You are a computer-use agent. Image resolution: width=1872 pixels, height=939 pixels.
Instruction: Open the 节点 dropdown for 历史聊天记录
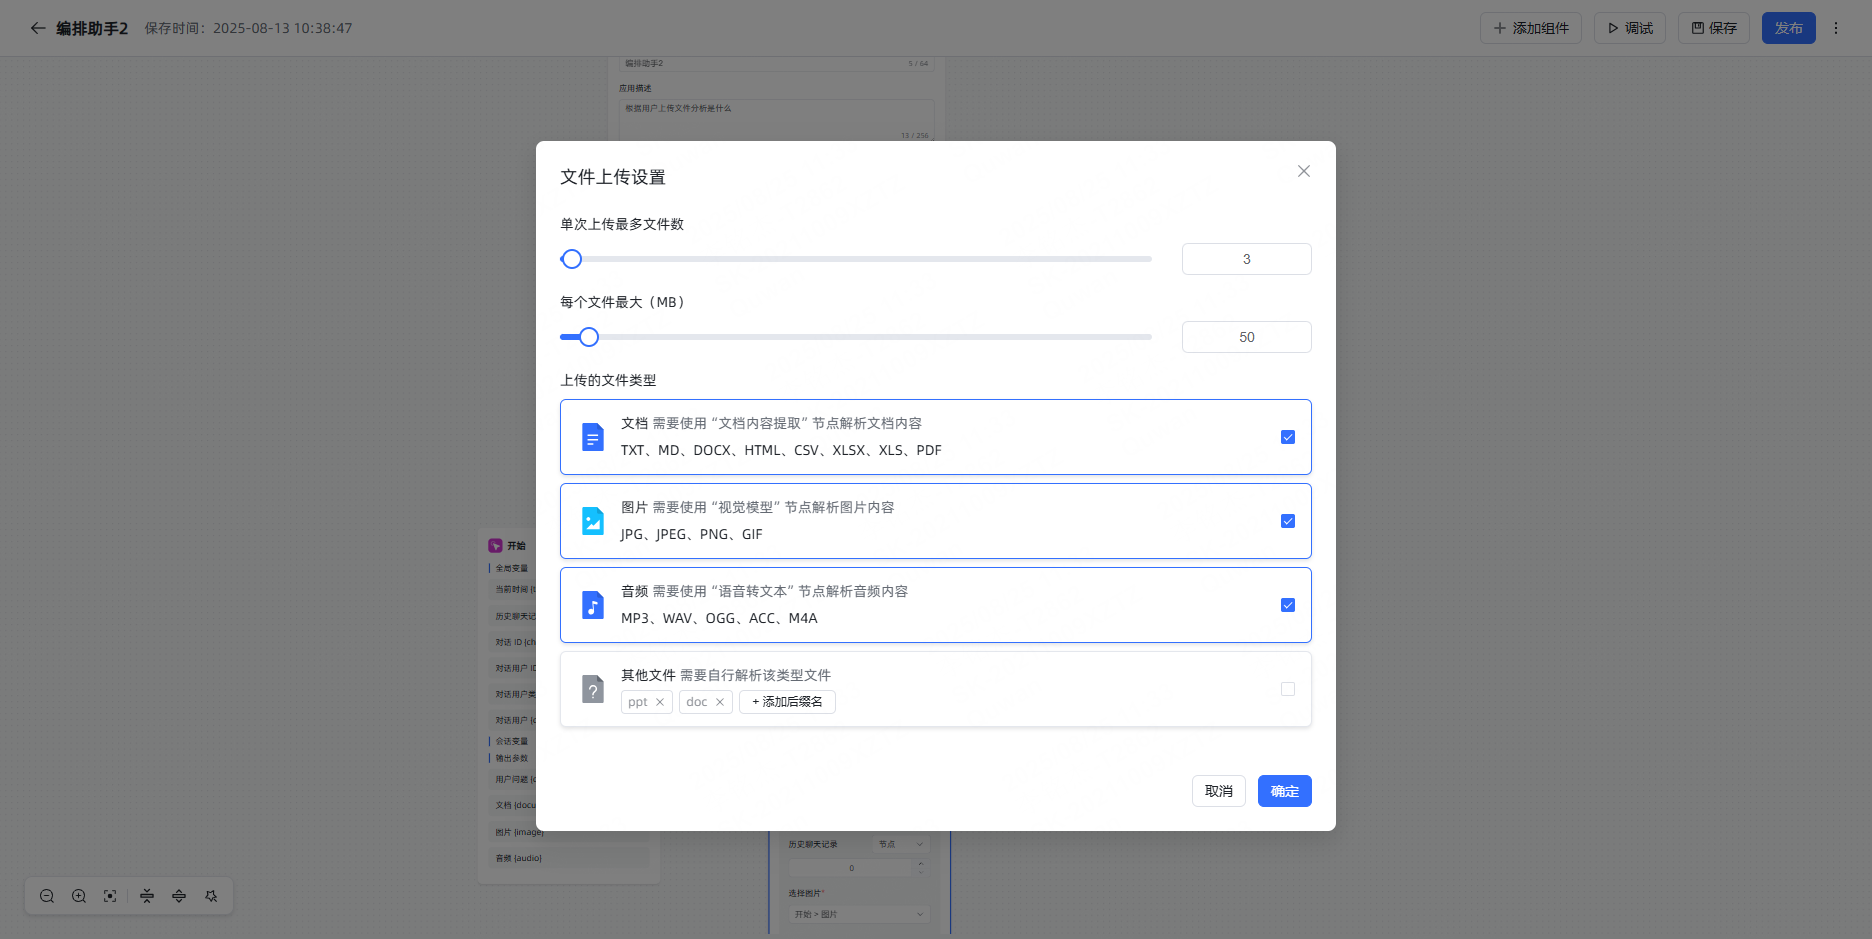901,844
